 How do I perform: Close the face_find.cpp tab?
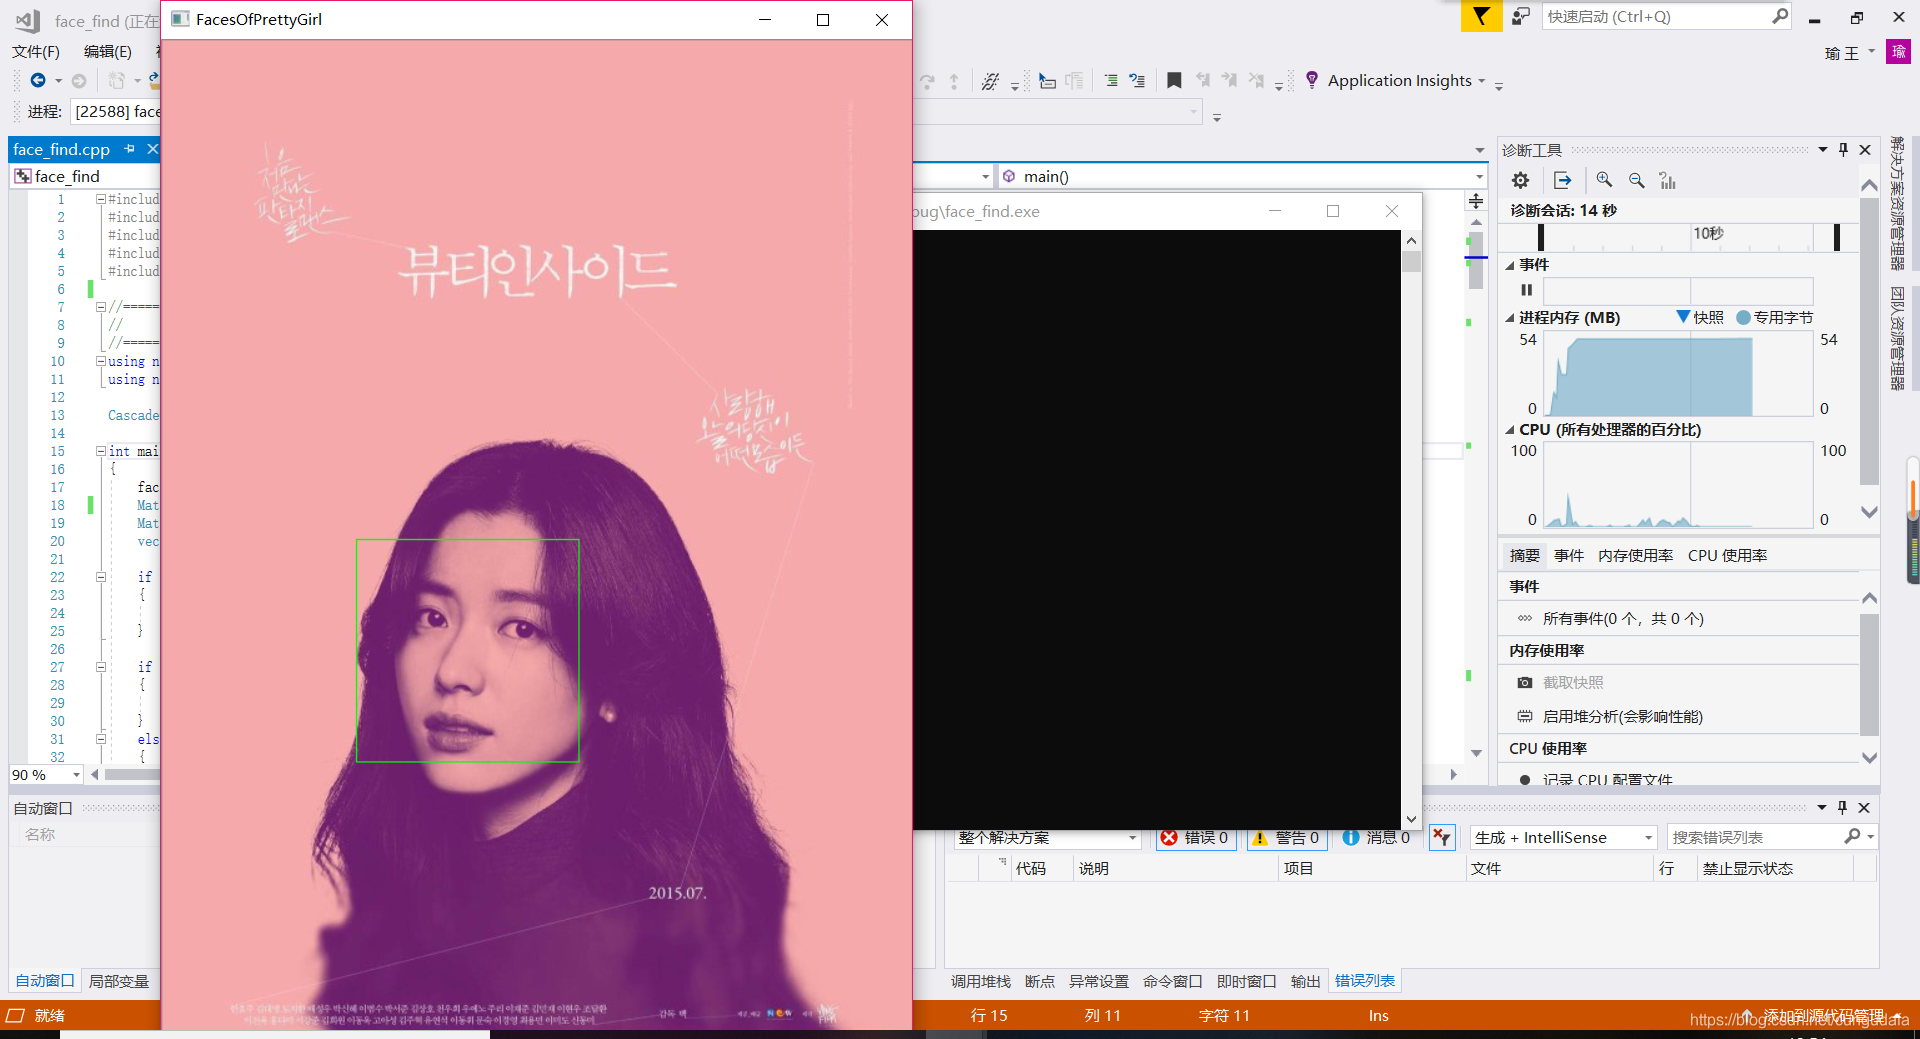pyautogui.click(x=152, y=149)
